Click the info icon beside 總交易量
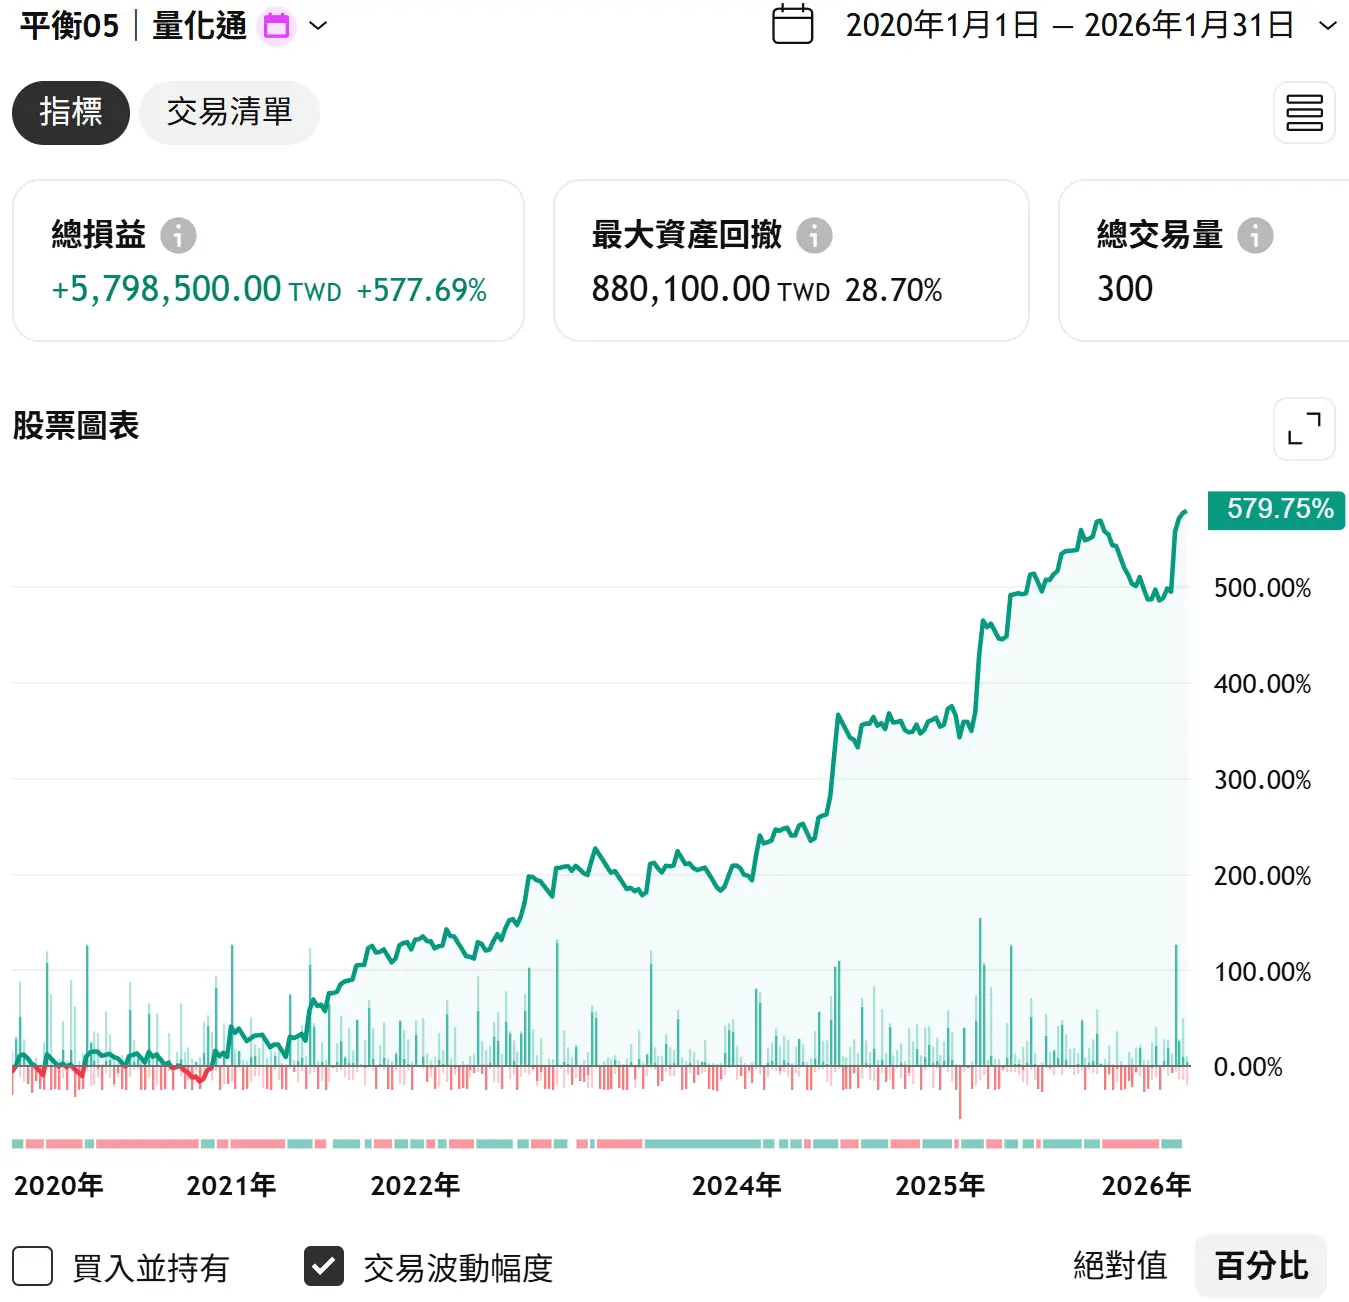Screen dimensions: 1349x1302 pyautogui.click(x=1255, y=236)
